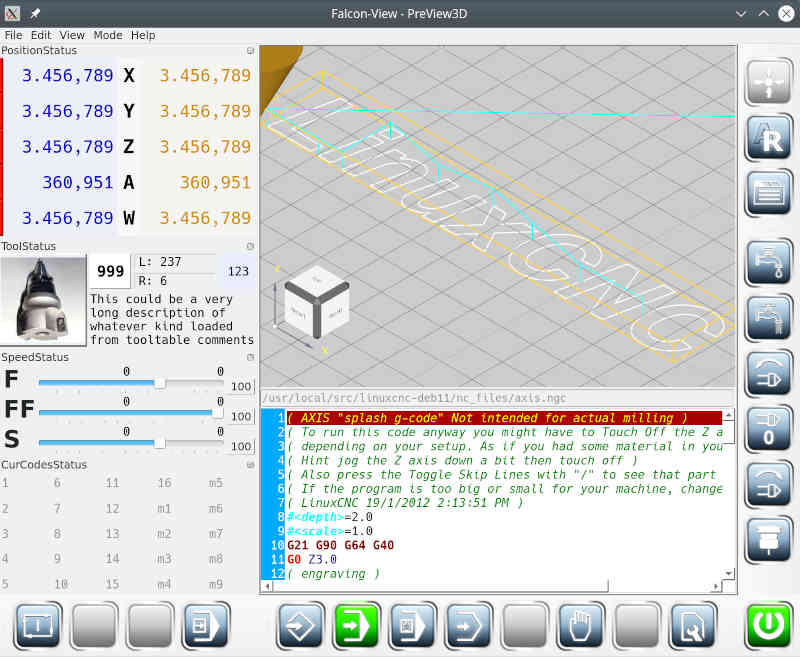The height and width of the screenshot is (657, 800).
Task: Click the tool slot value 123
Action: pyautogui.click(x=238, y=271)
